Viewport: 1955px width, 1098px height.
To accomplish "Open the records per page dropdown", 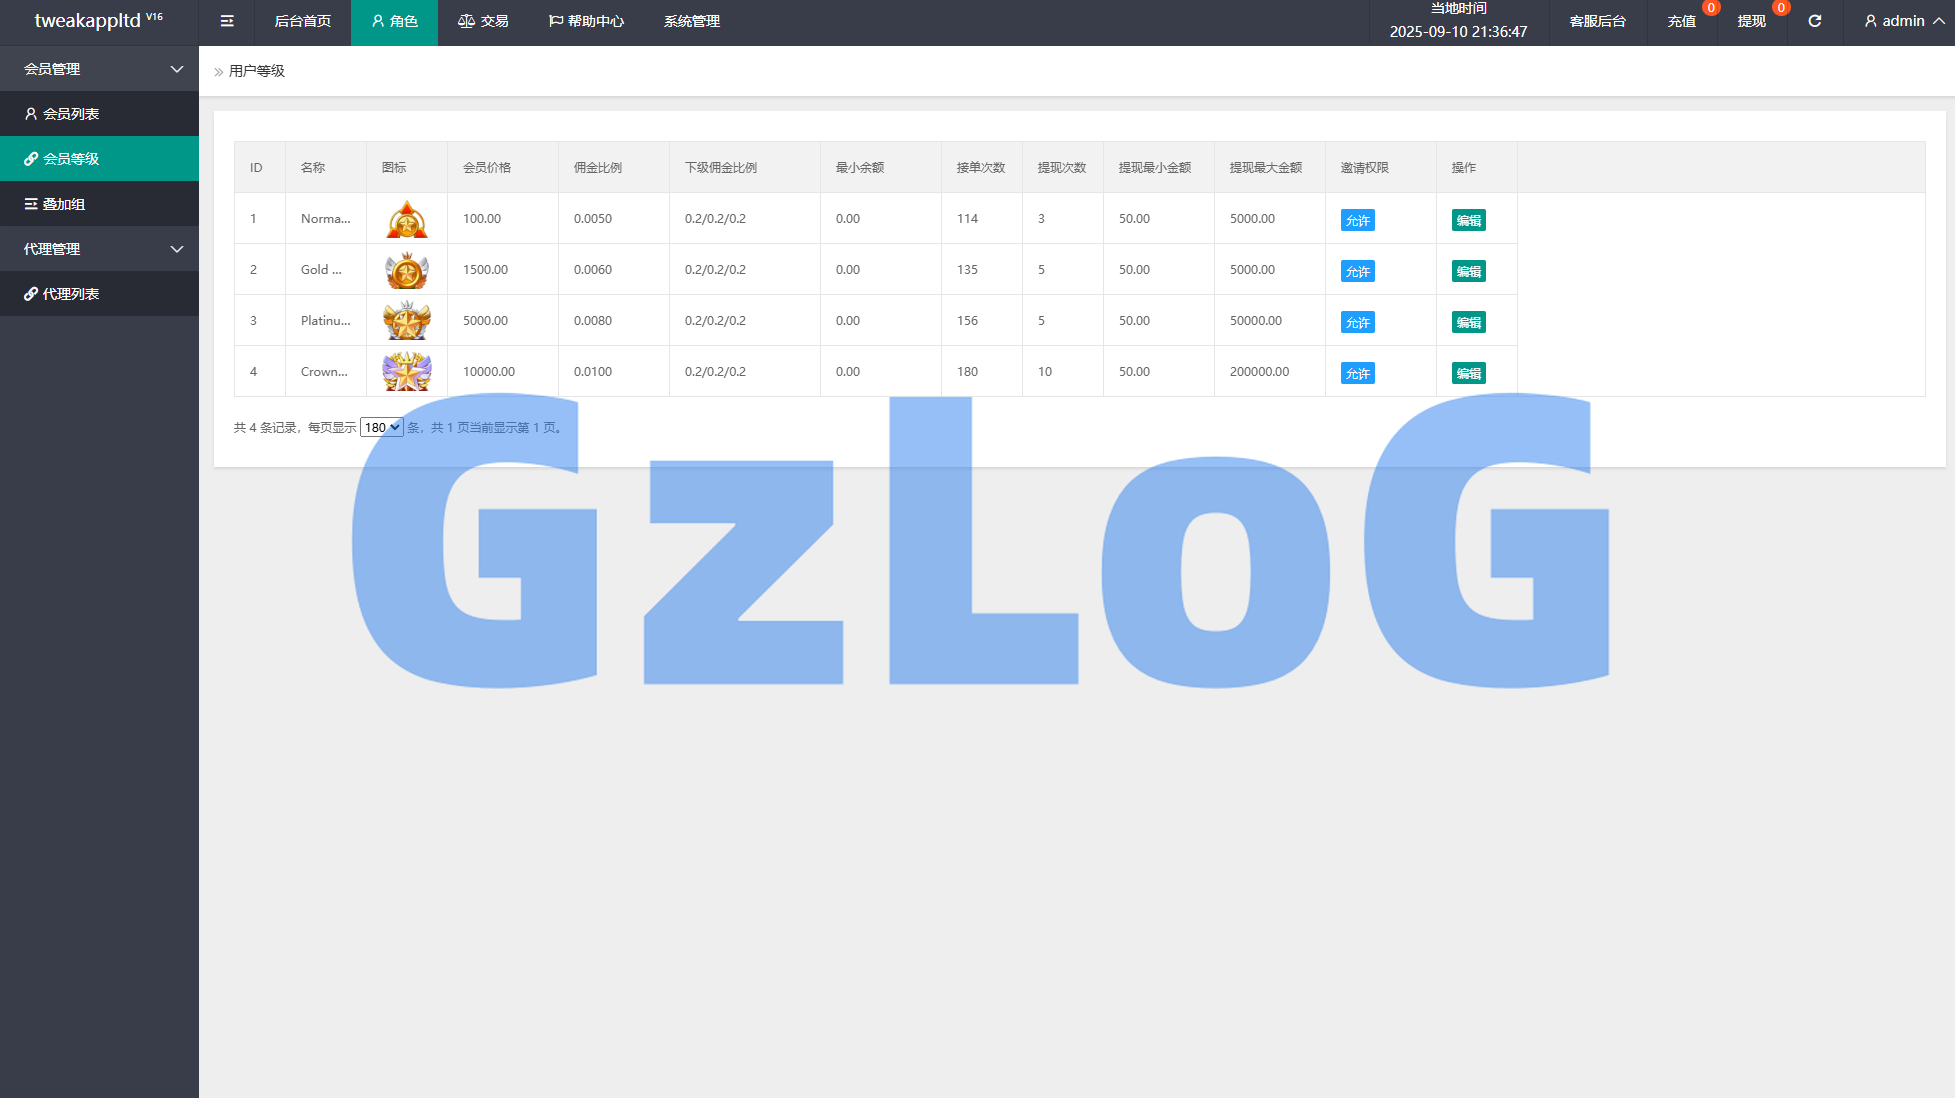I will pos(381,427).
